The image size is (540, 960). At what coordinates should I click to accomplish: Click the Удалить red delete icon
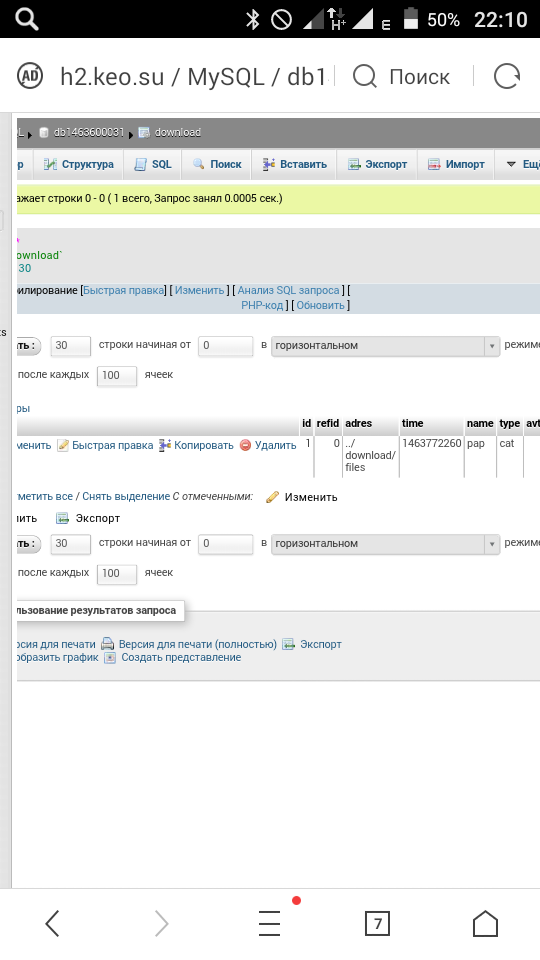(246, 446)
